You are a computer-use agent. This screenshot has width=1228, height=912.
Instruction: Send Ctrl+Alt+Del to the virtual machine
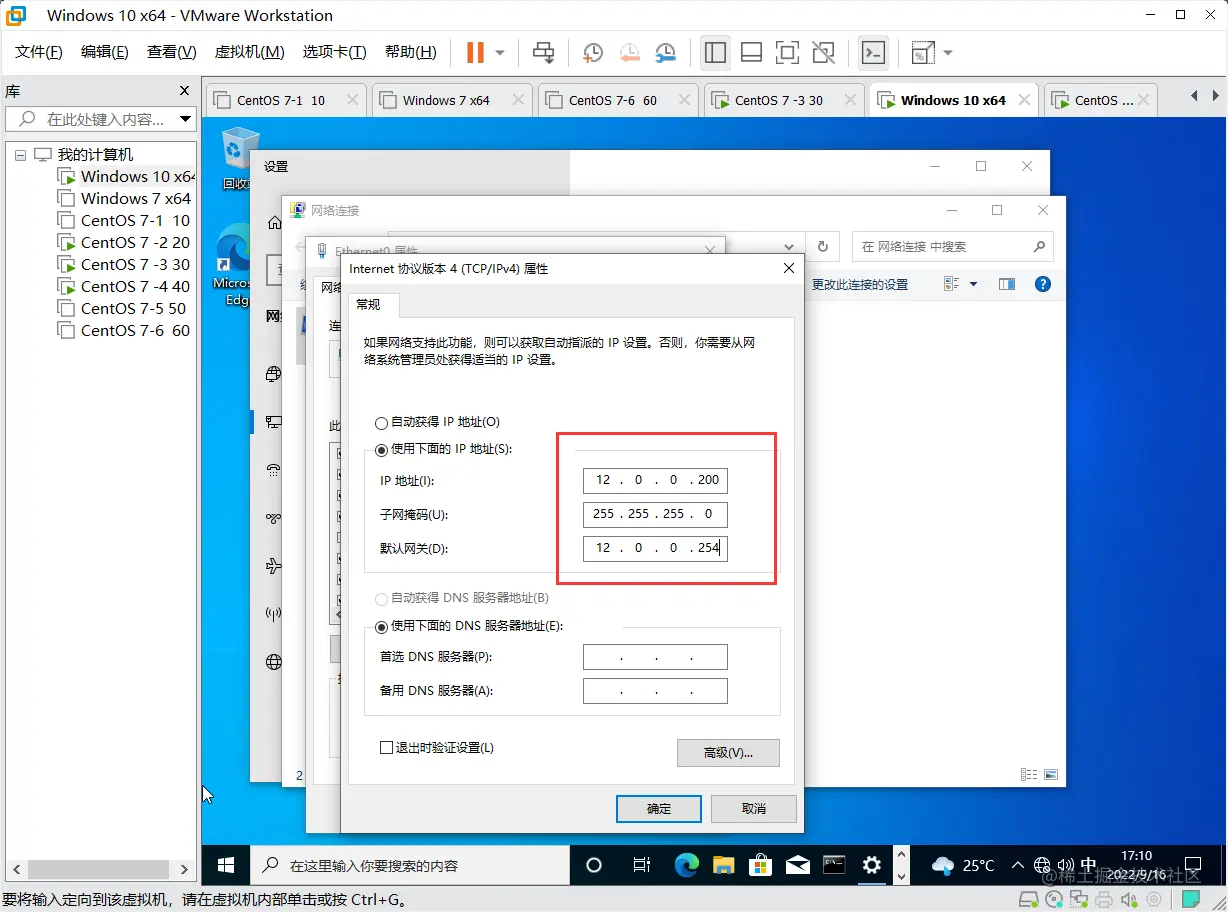click(543, 52)
